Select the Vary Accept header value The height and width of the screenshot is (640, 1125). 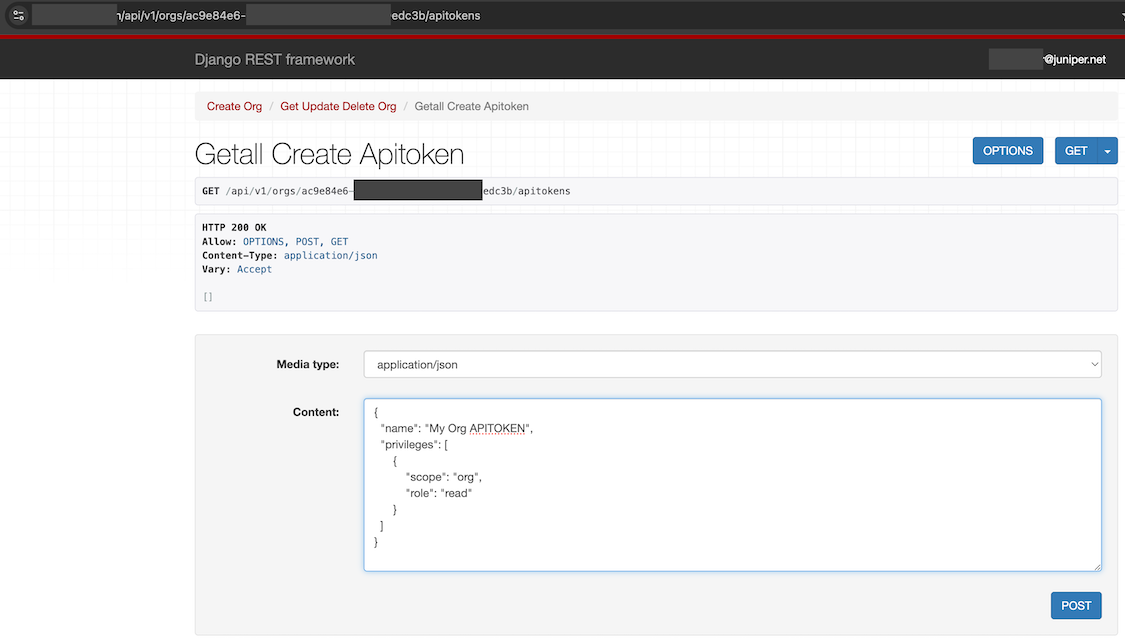(x=254, y=269)
